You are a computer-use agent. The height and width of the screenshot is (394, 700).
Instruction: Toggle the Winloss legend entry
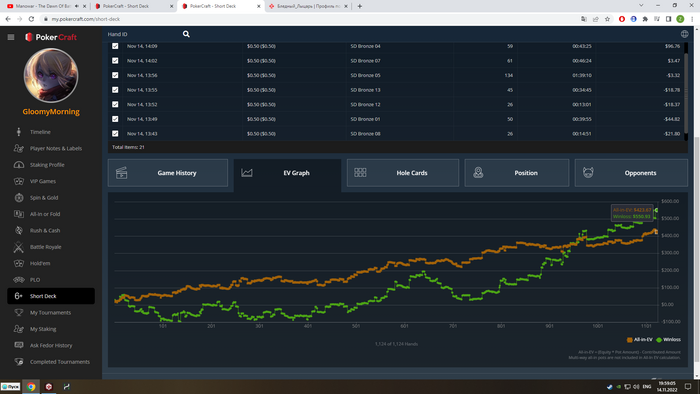click(668, 340)
